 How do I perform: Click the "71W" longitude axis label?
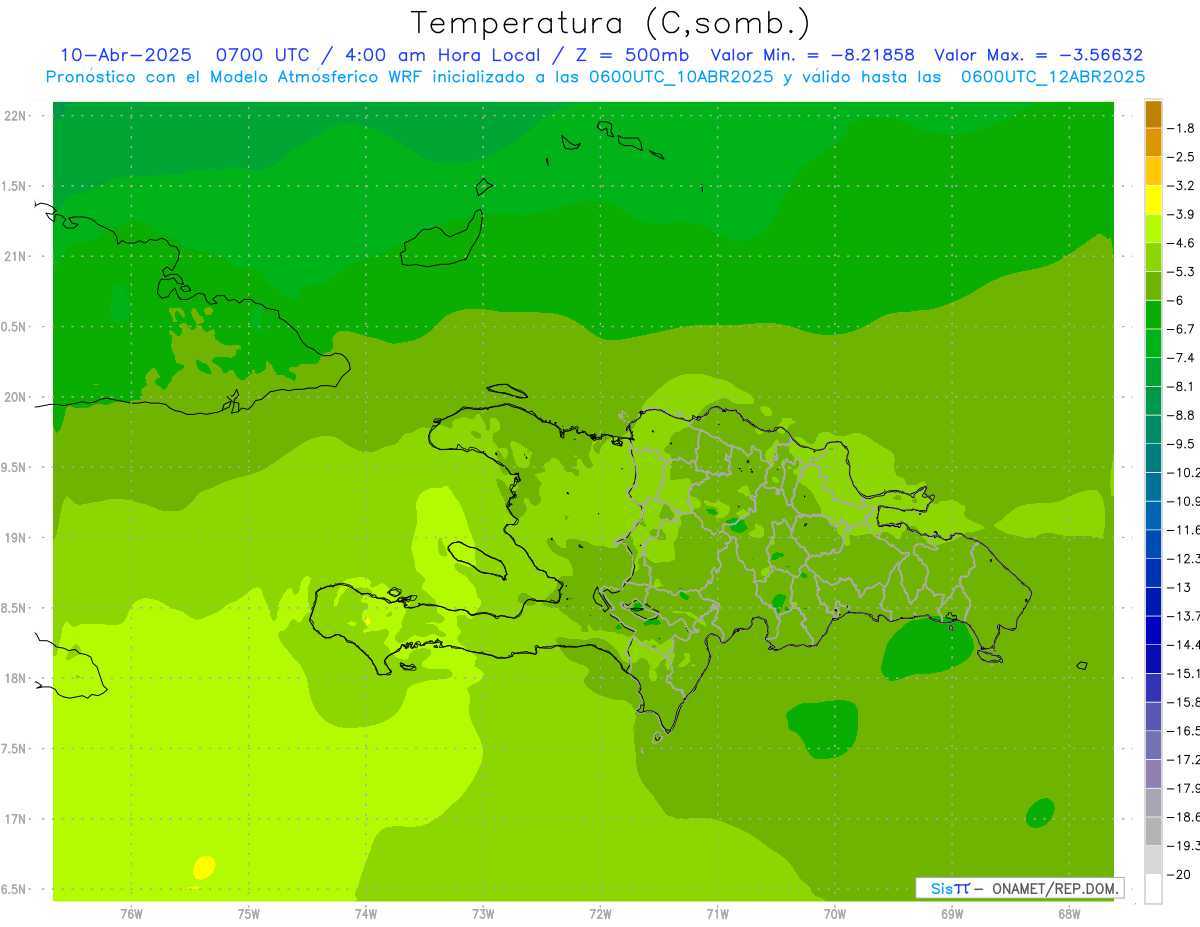point(717,913)
